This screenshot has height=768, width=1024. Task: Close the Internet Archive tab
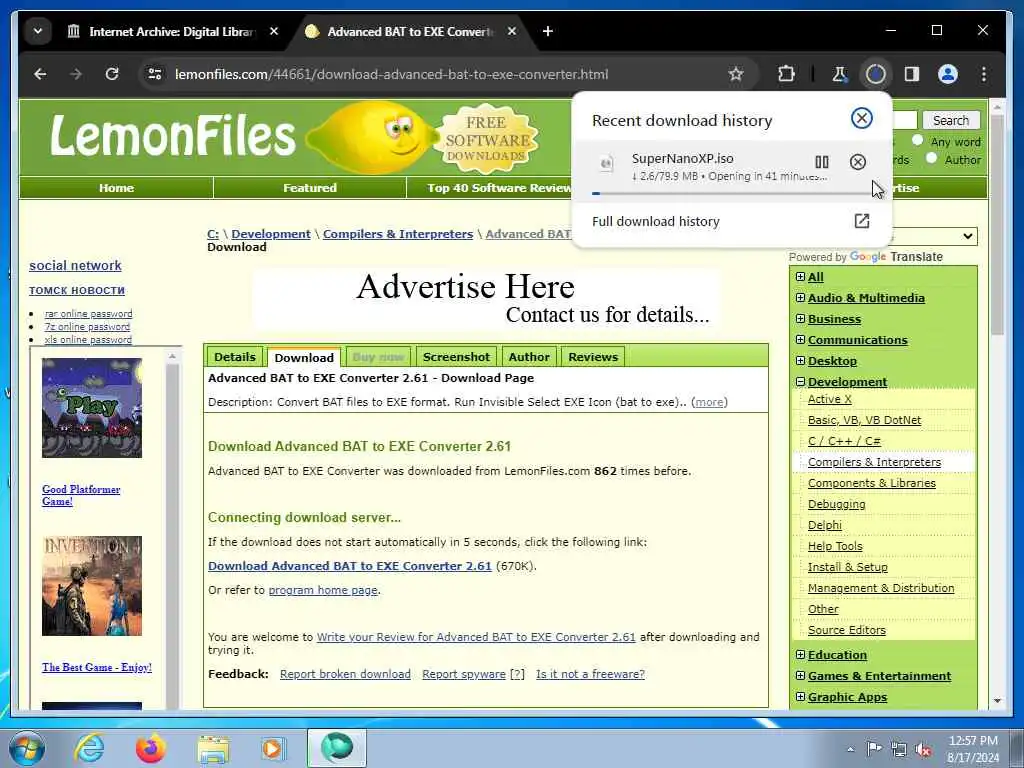coord(274,31)
